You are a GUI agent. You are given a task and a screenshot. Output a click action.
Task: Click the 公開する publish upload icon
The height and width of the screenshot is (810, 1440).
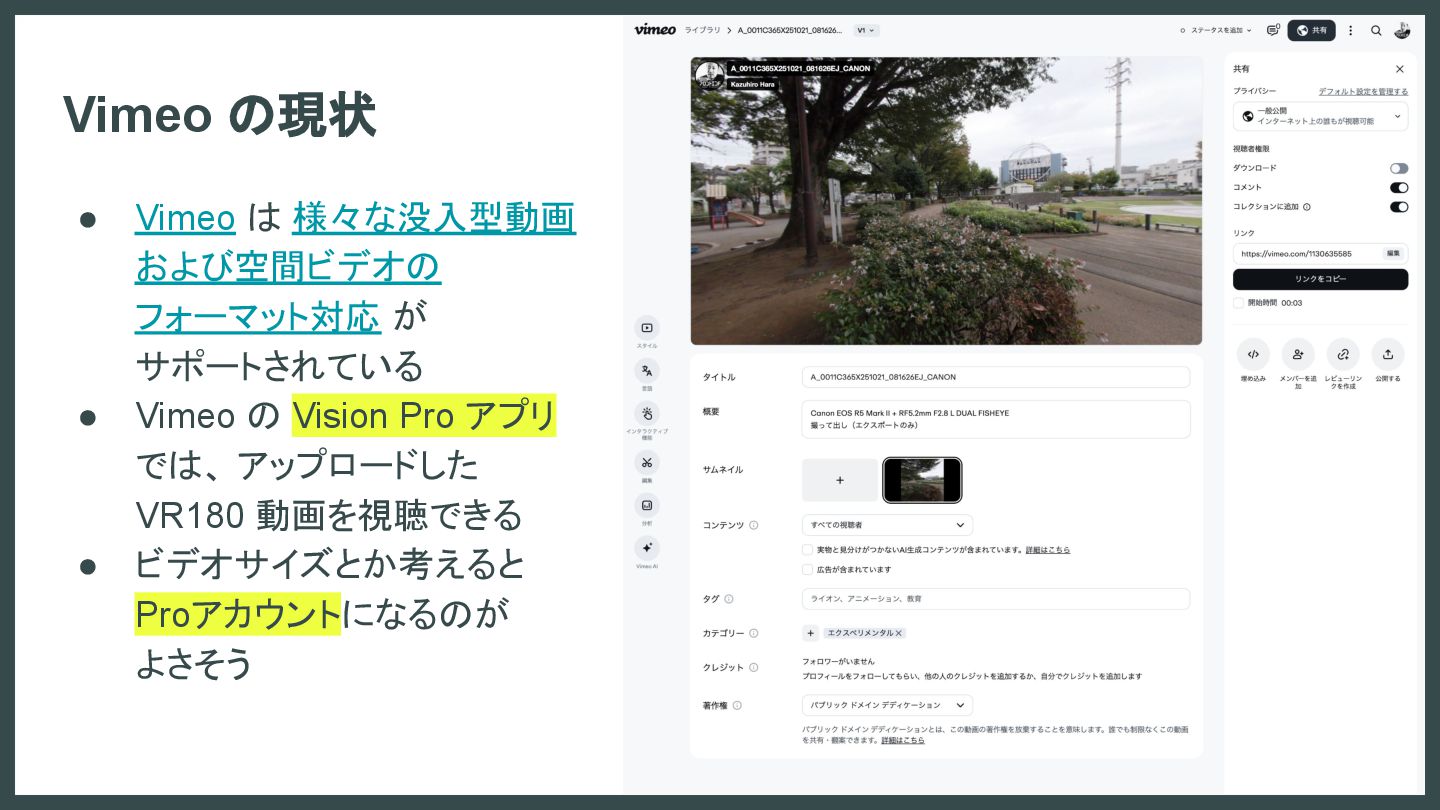click(1388, 354)
